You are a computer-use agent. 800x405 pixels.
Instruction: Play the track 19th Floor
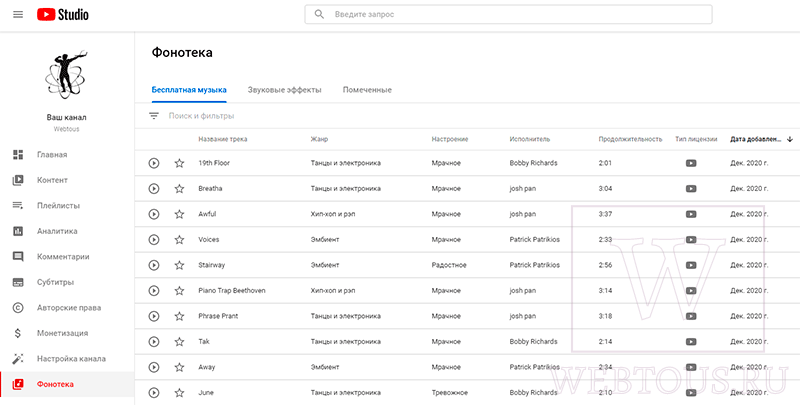click(154, 163)
